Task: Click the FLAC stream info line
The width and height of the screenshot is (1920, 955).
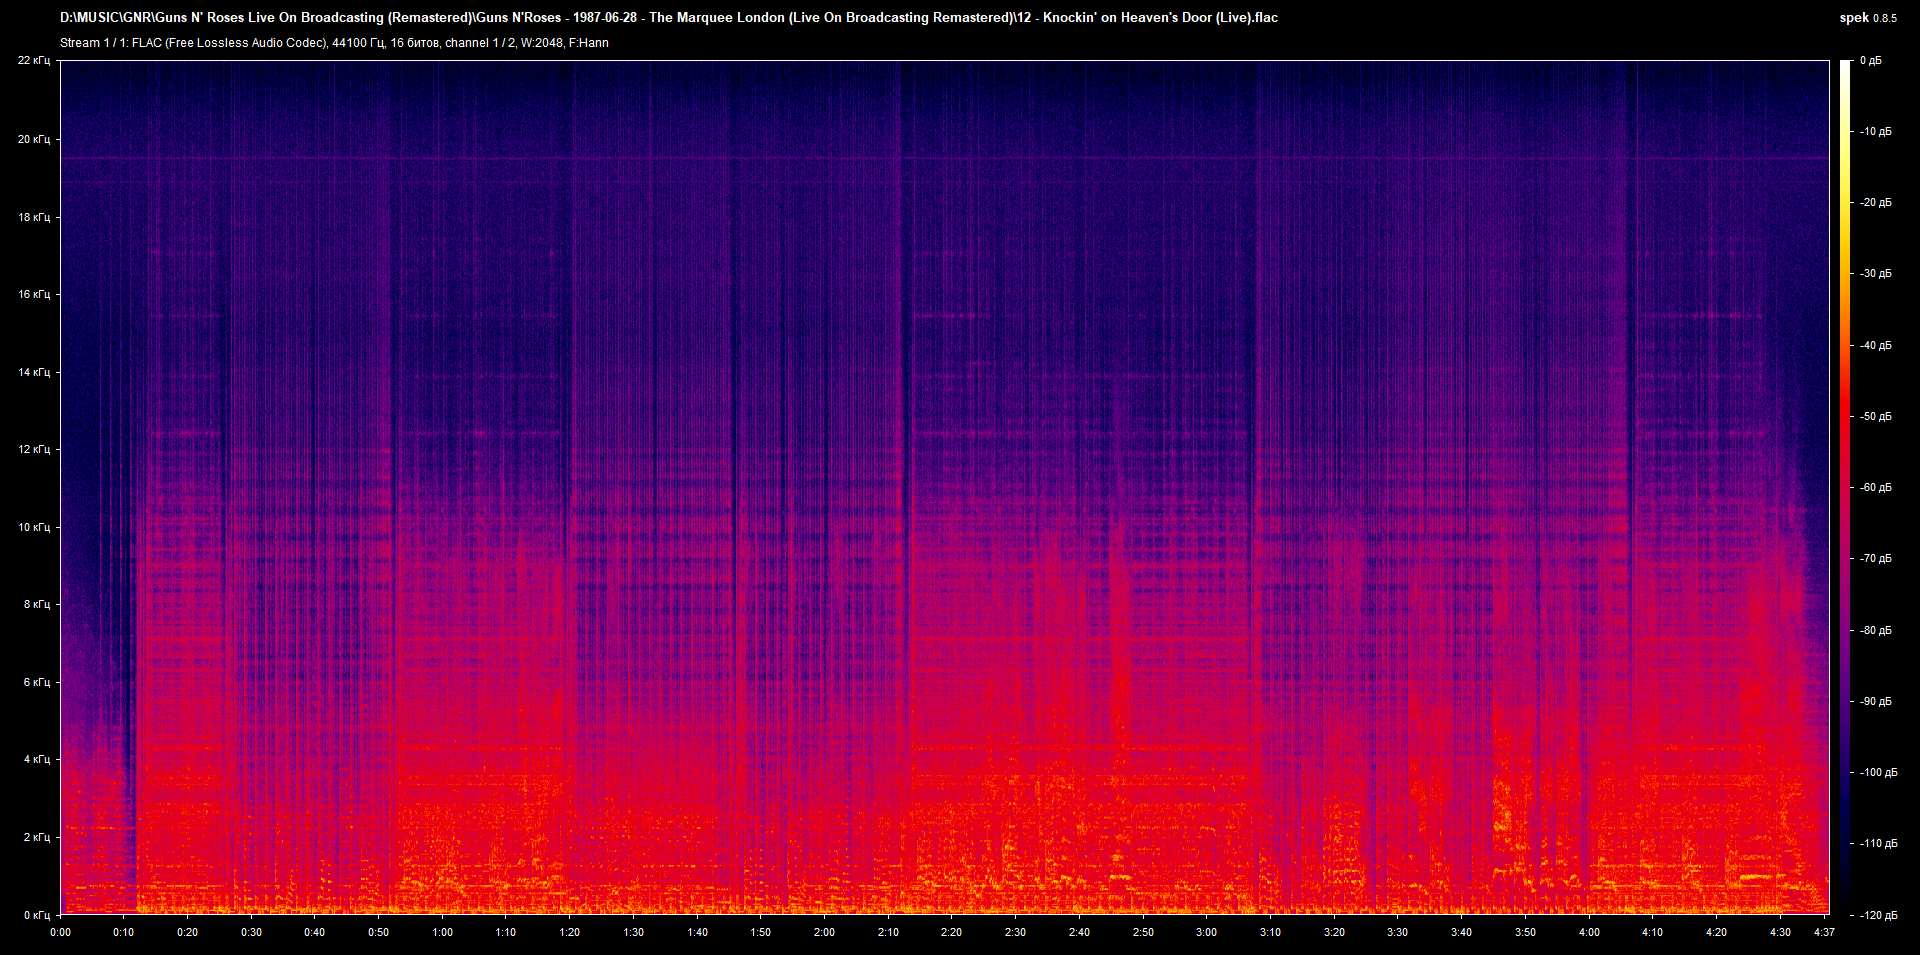Action: [334, 43]
